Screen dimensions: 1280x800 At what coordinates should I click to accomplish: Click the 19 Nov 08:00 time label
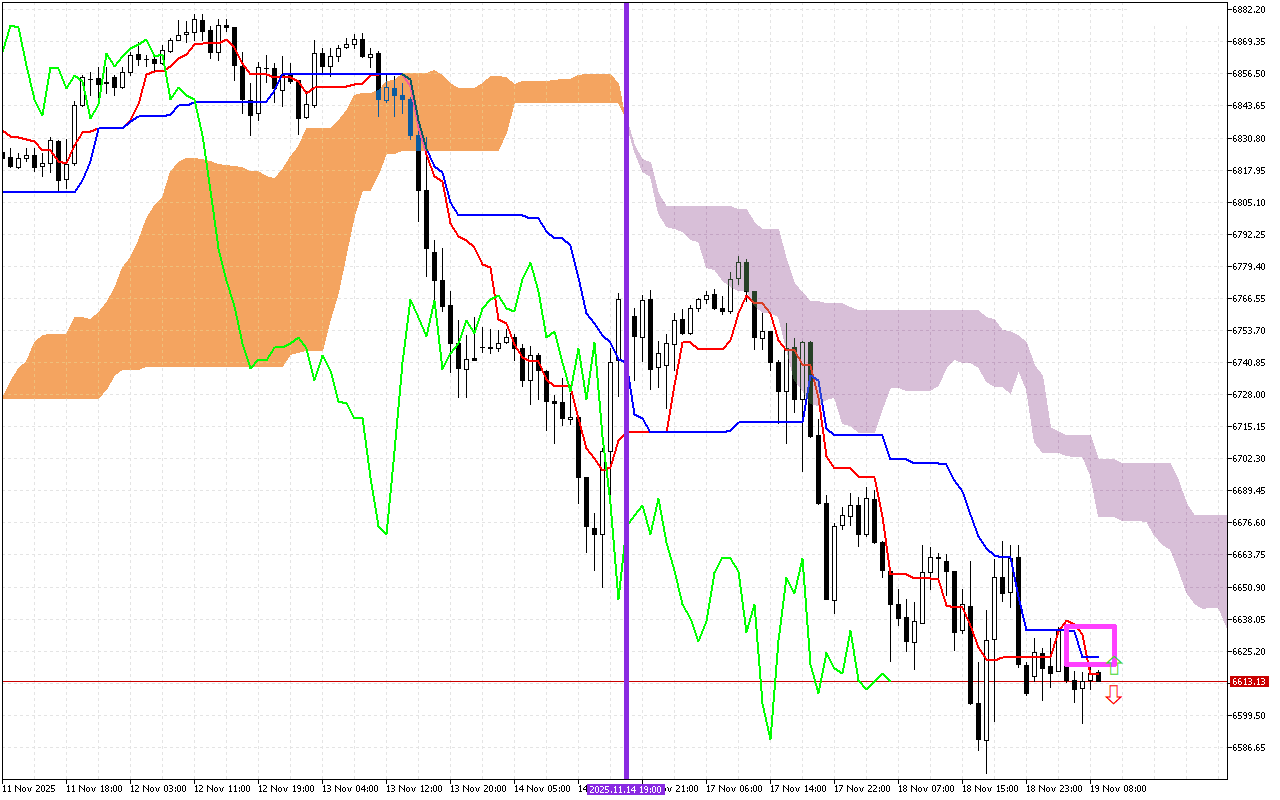point(1117,789)
